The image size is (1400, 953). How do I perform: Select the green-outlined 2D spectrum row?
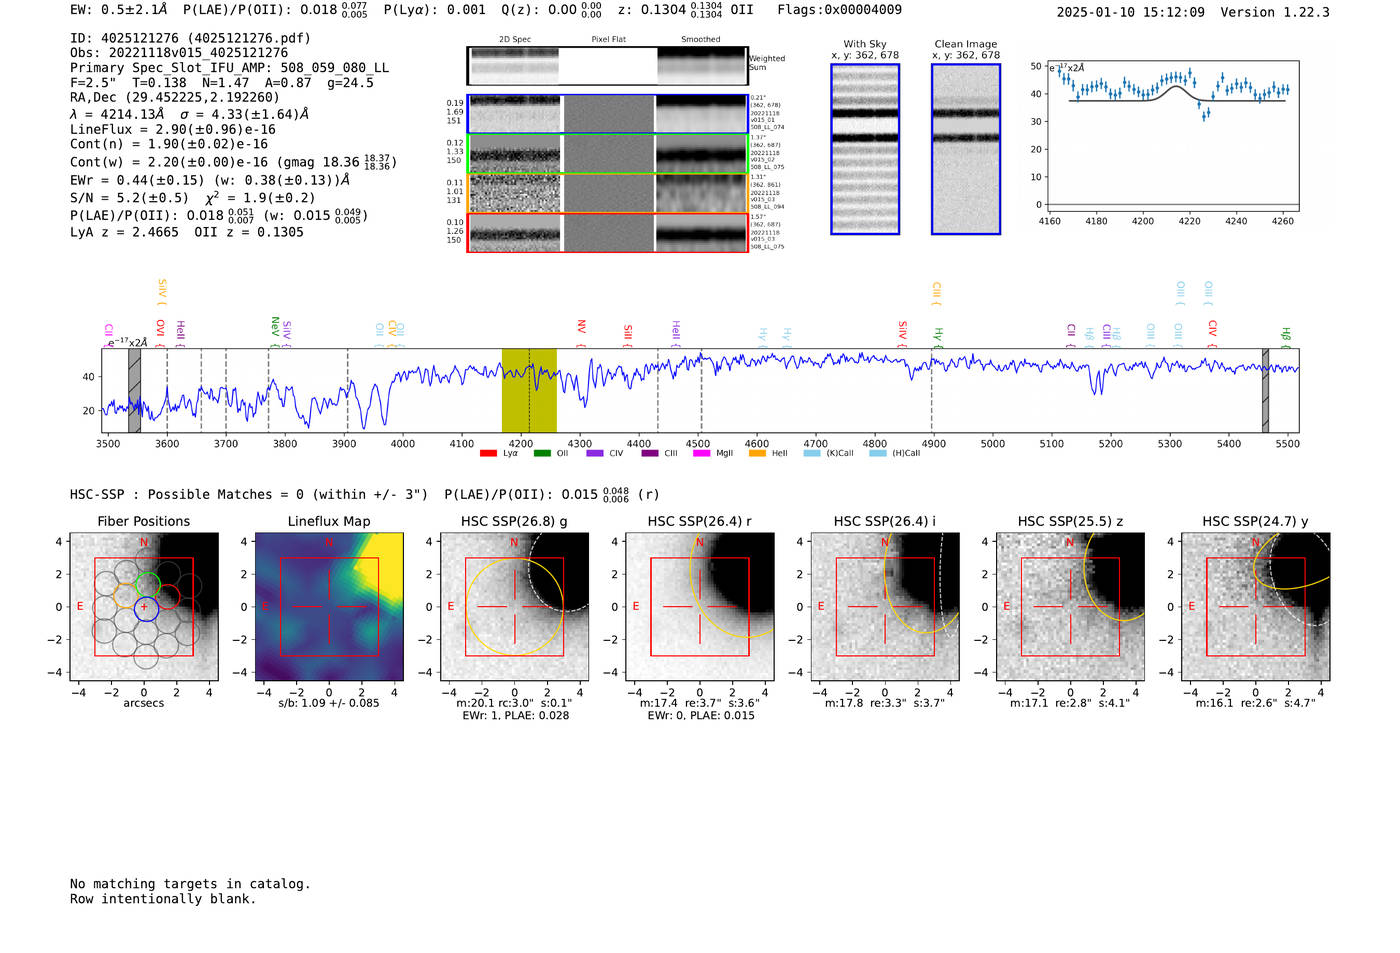coord(608,154)
